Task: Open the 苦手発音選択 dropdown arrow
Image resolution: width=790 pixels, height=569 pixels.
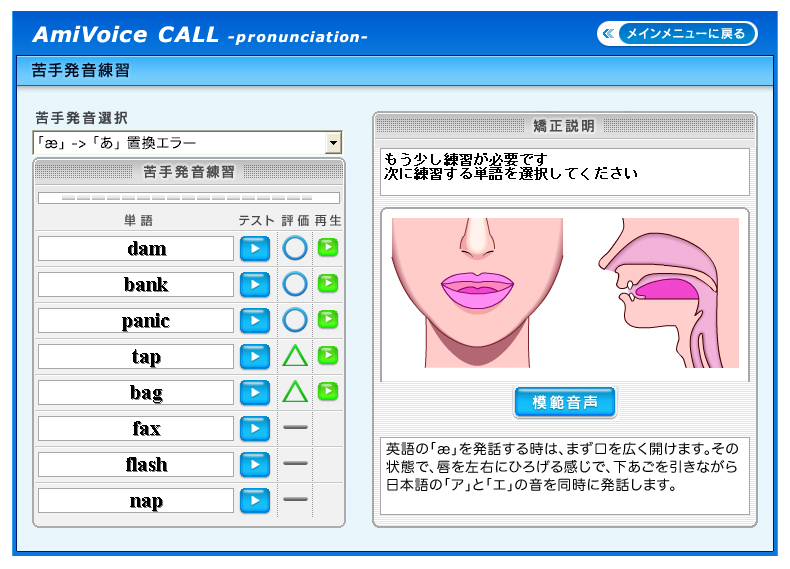Action: click(x=333, y=143)
